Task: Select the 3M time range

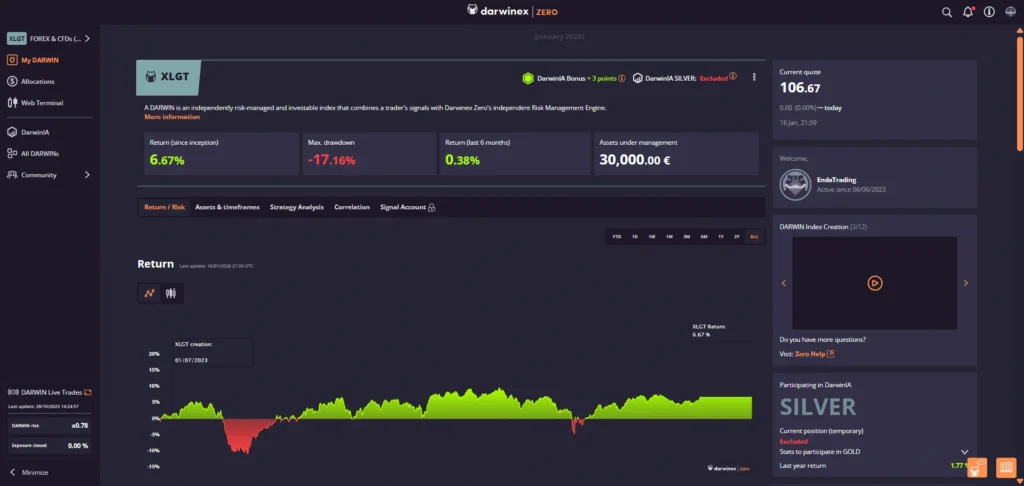Action: 686,236
